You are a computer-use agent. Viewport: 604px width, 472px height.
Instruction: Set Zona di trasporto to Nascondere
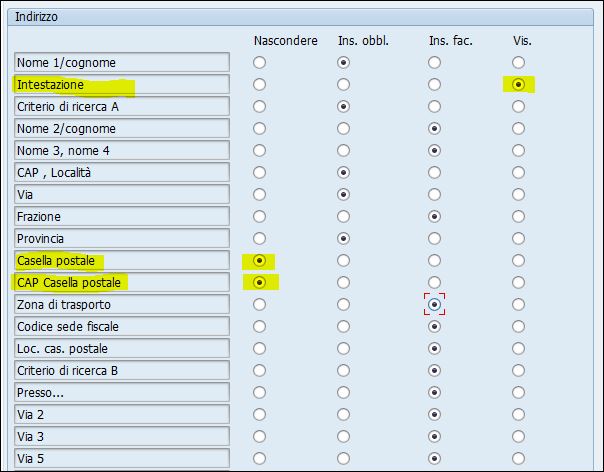[259, 304]
